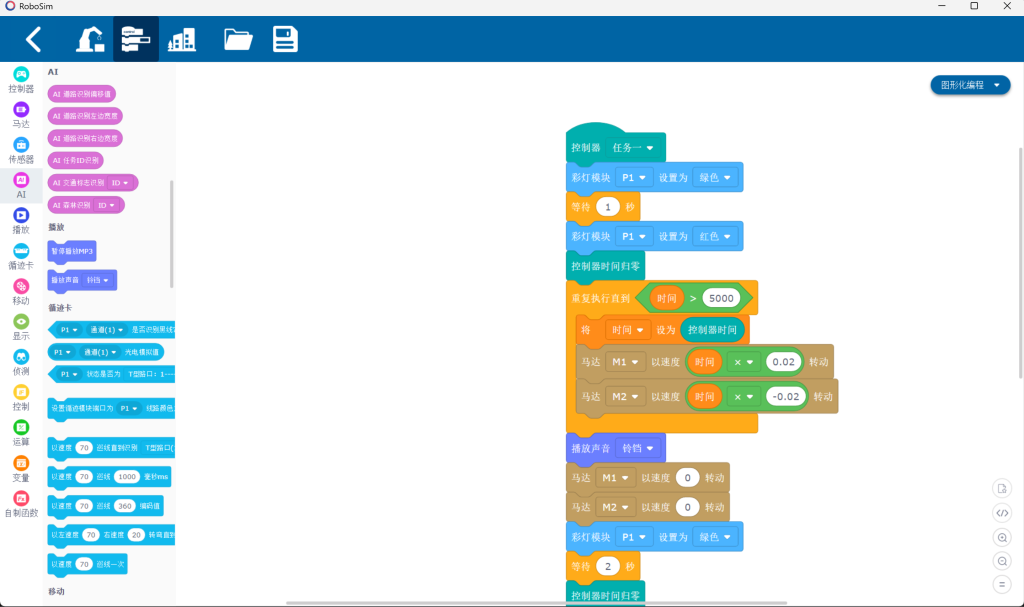Click the 1000 value in the 巡线 毫秒ms block
1024x607 pixels.
pos(127,477)
